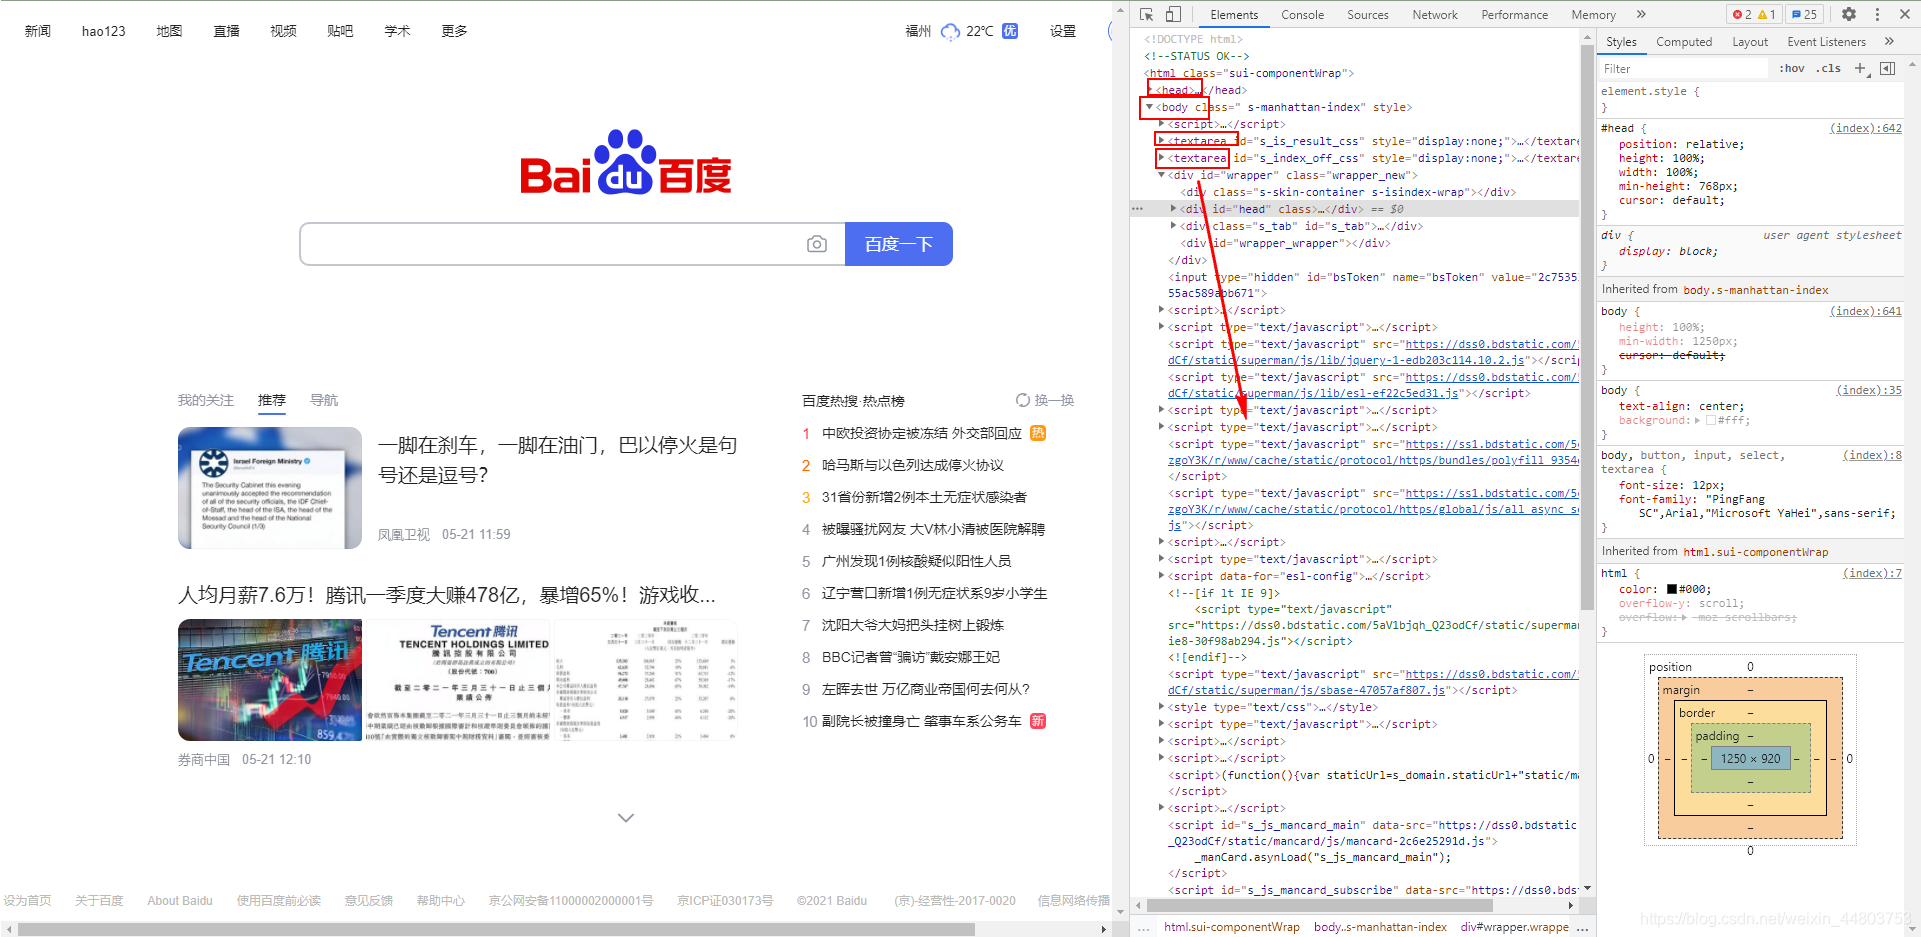Image resolution: width=1921 pixels, height=937 pixels.
Task: Open the Performance tab
Action: point(1514,14)
